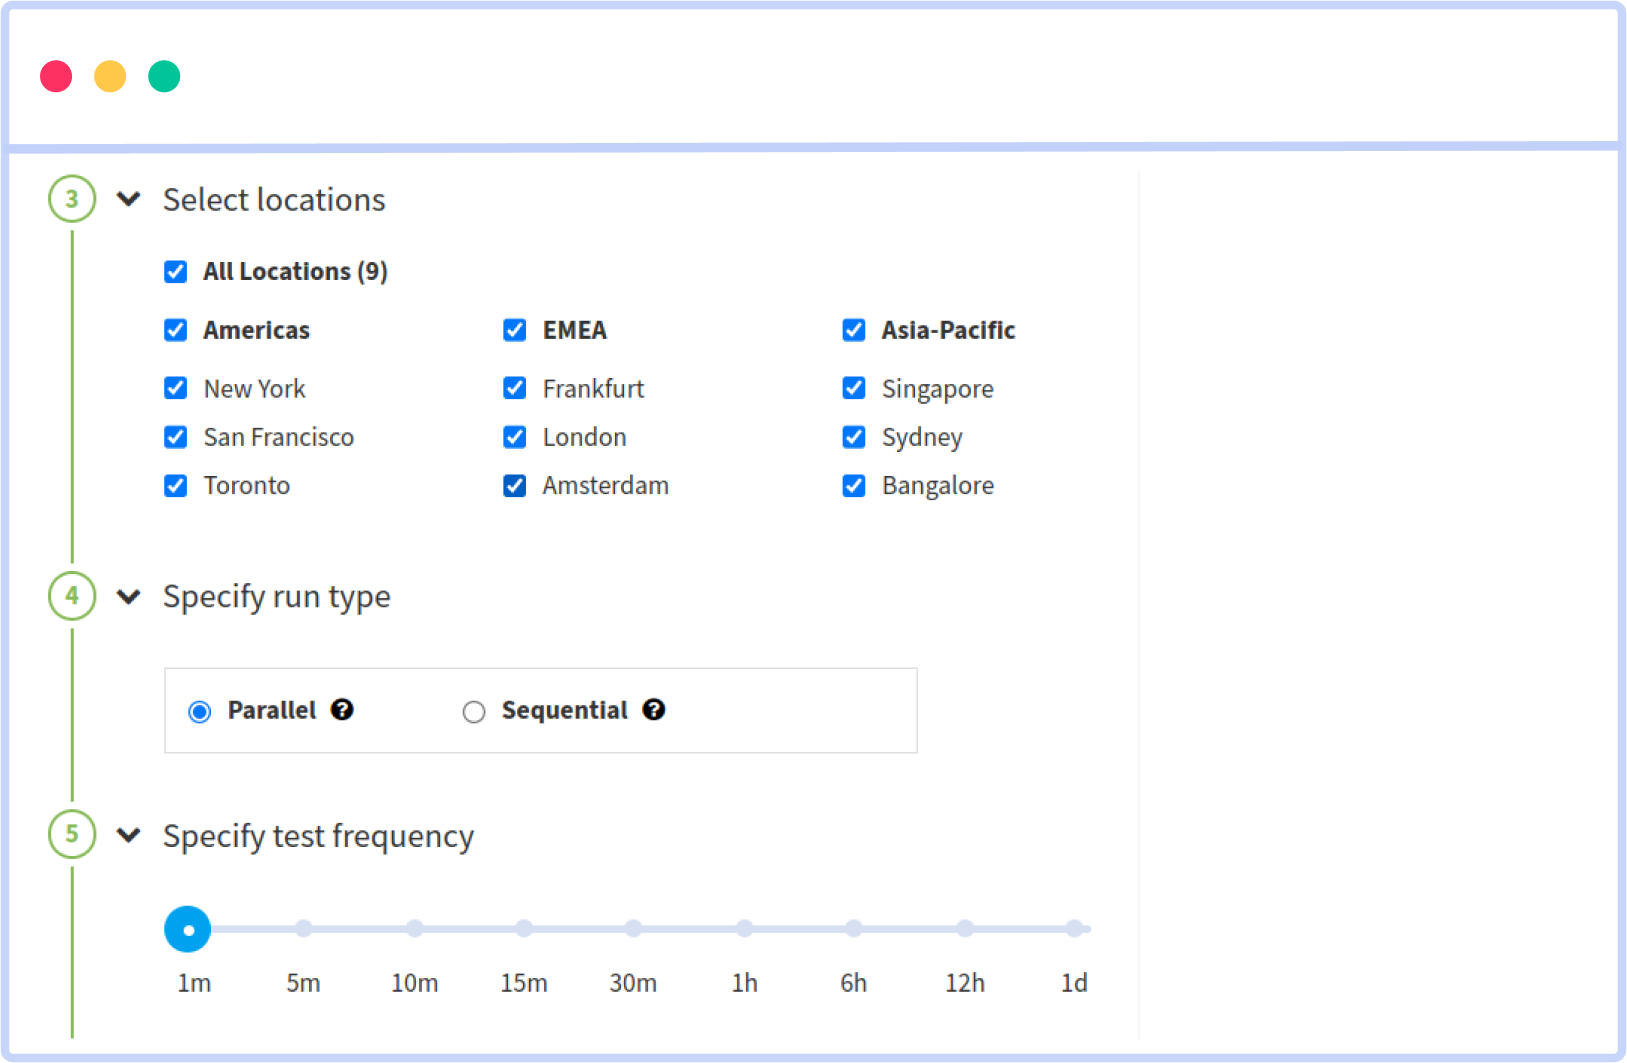The width and height of the screenshot is (1627, 1063).
Task: Click the 10m frequency label
Action: pos(415,984)
